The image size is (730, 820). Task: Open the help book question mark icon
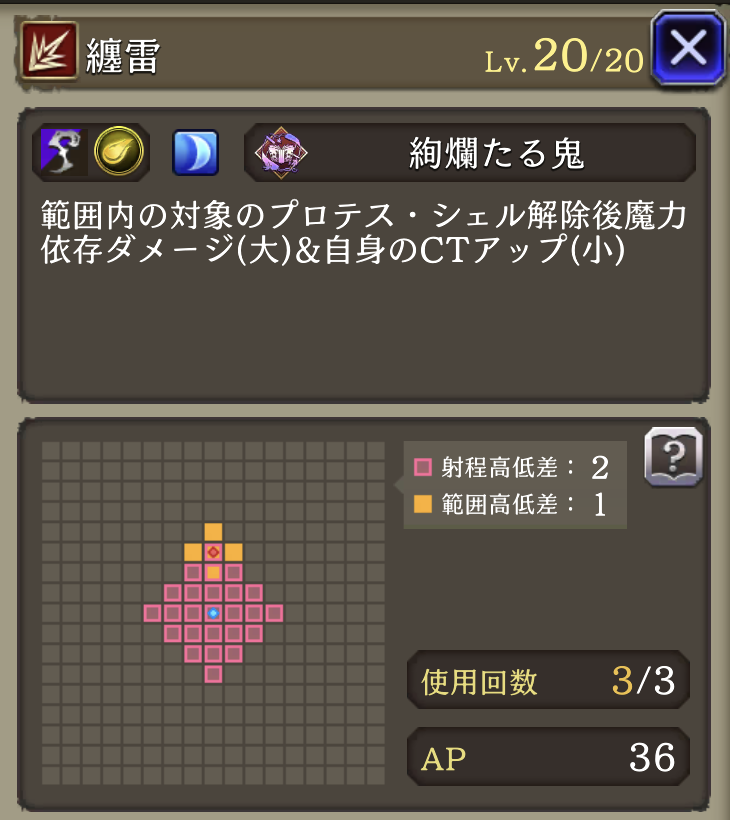pos(674,457)
